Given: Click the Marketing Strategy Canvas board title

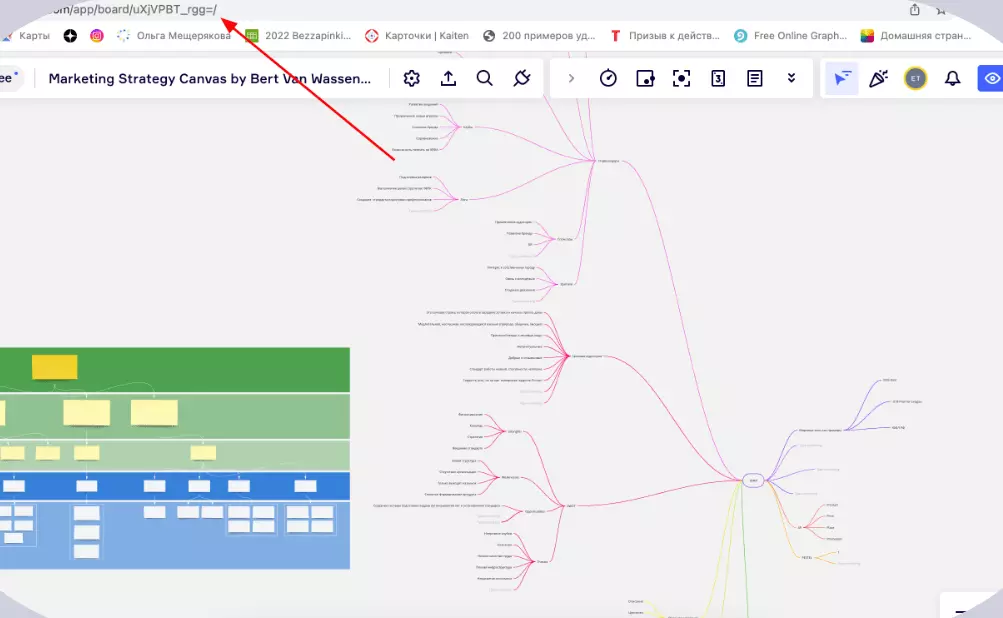Looking at the screenshot, I should (x=210, y=79).
